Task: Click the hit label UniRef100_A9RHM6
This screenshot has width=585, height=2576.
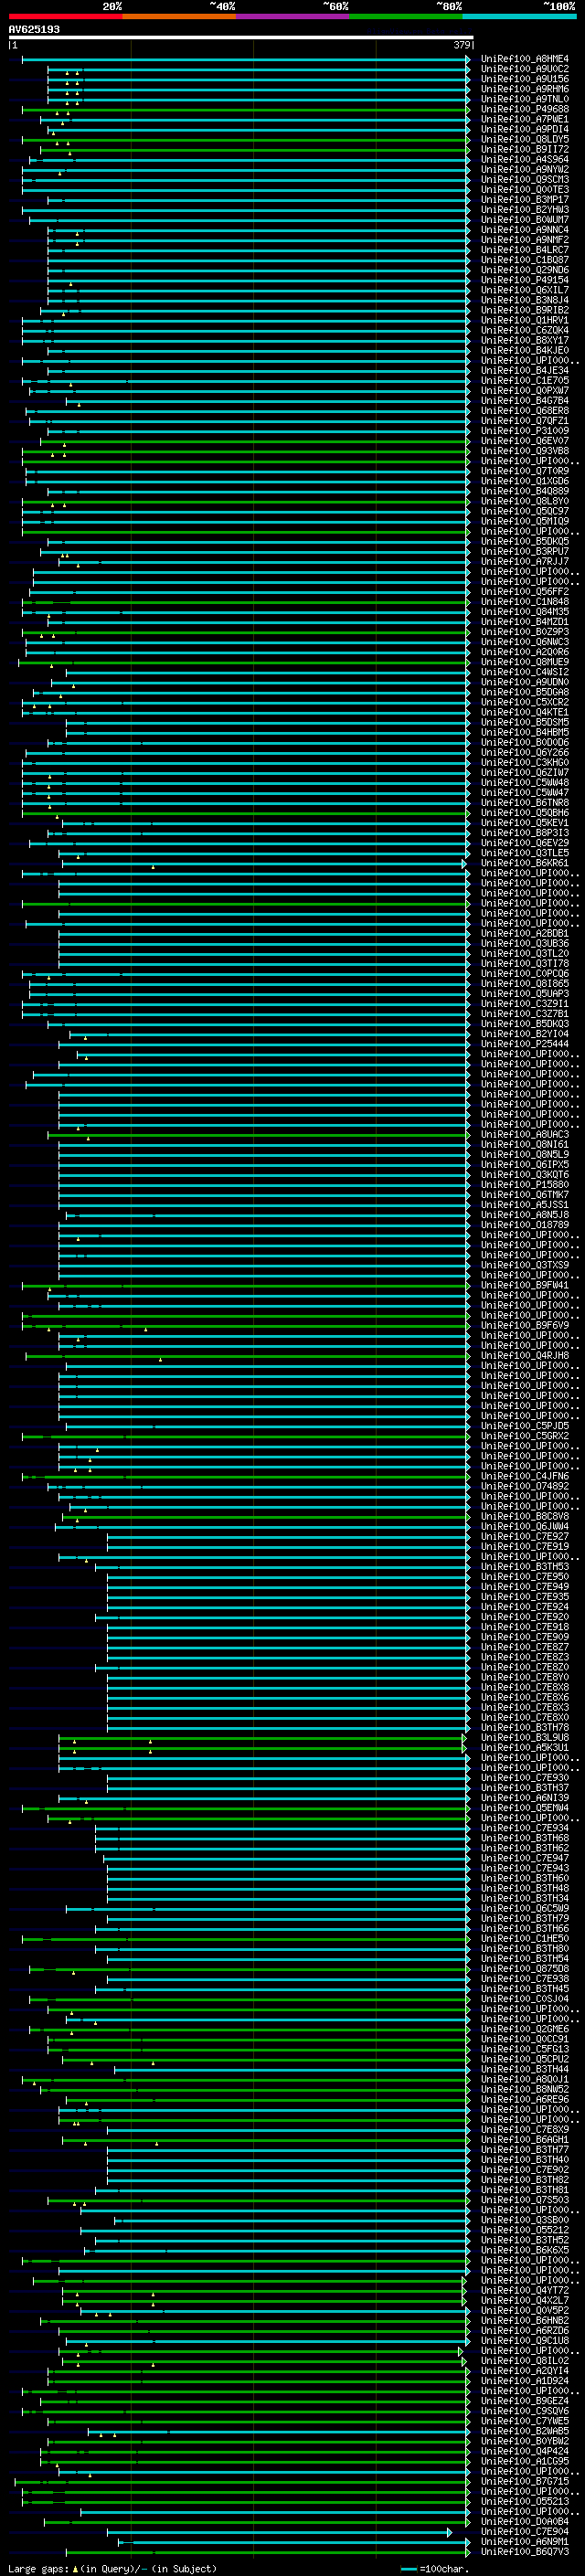Action: point(524,89)
